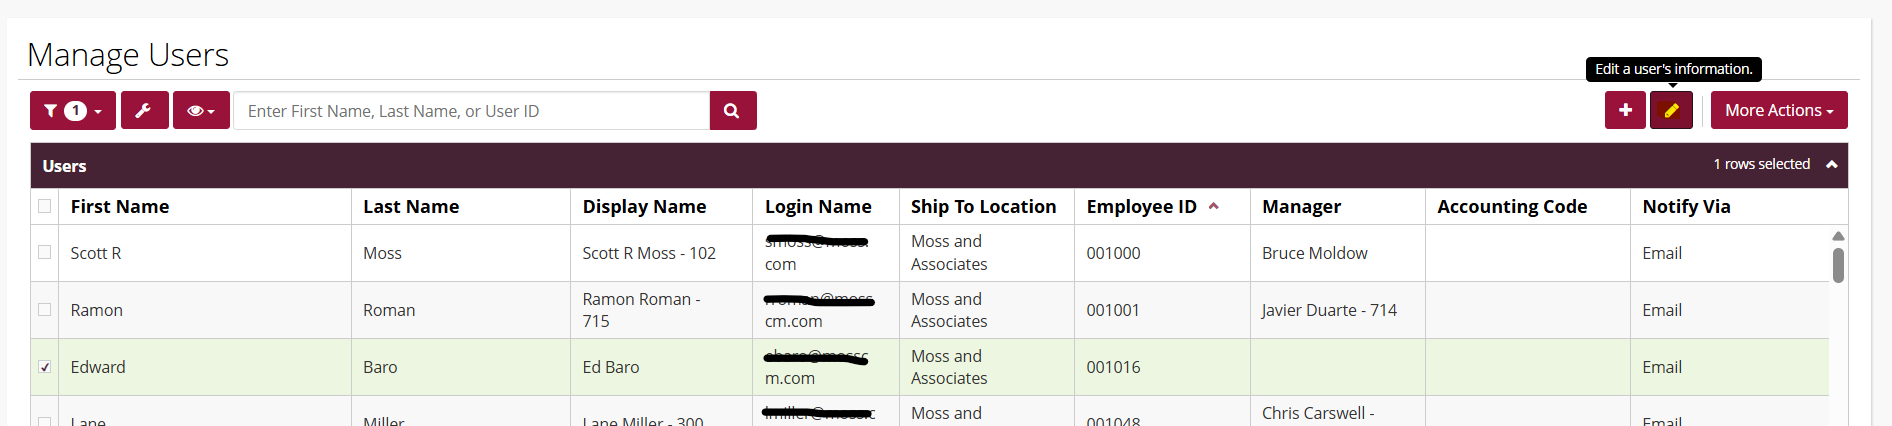This screenshot has height=426, width=1892.
Task: Sort by the Last Name column
Action: pos(411,207)
